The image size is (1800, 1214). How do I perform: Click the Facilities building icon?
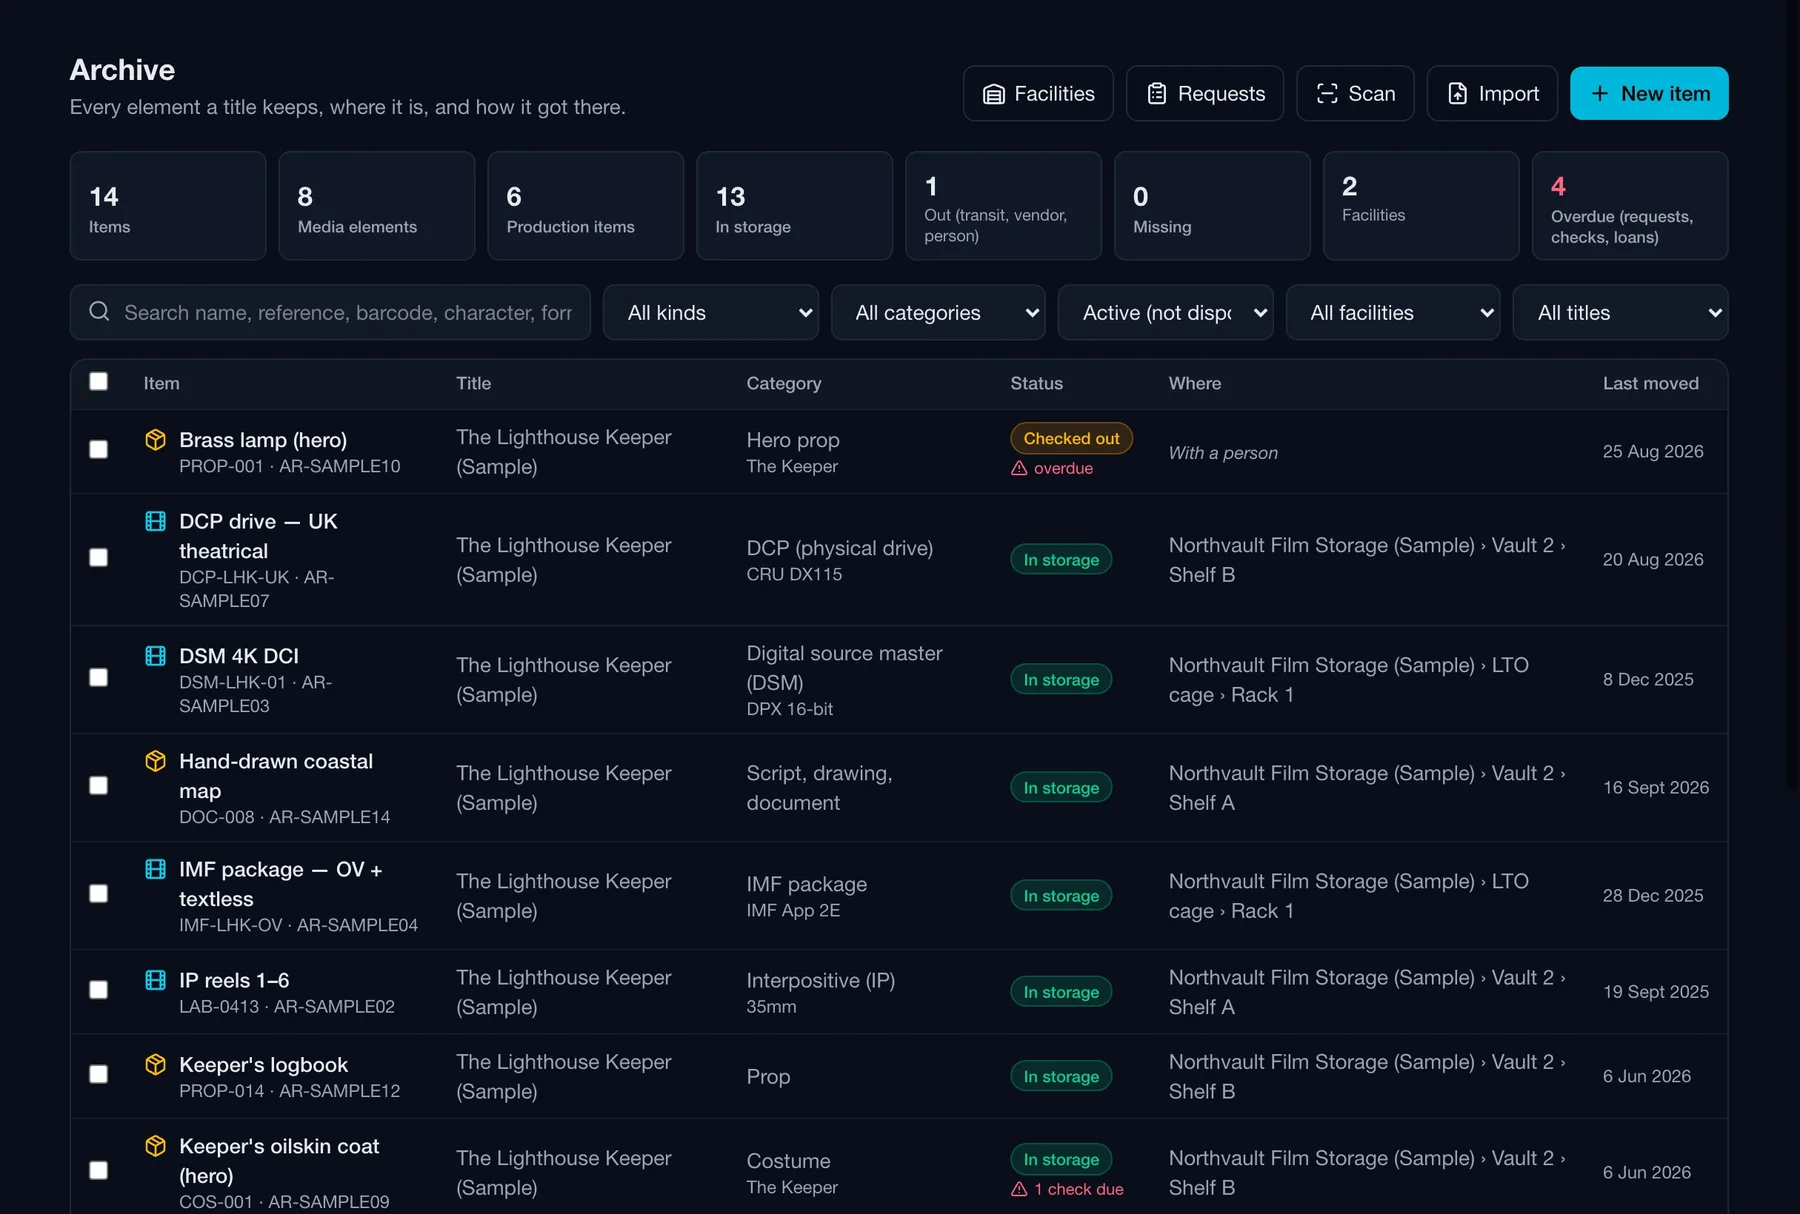[993, 94]
